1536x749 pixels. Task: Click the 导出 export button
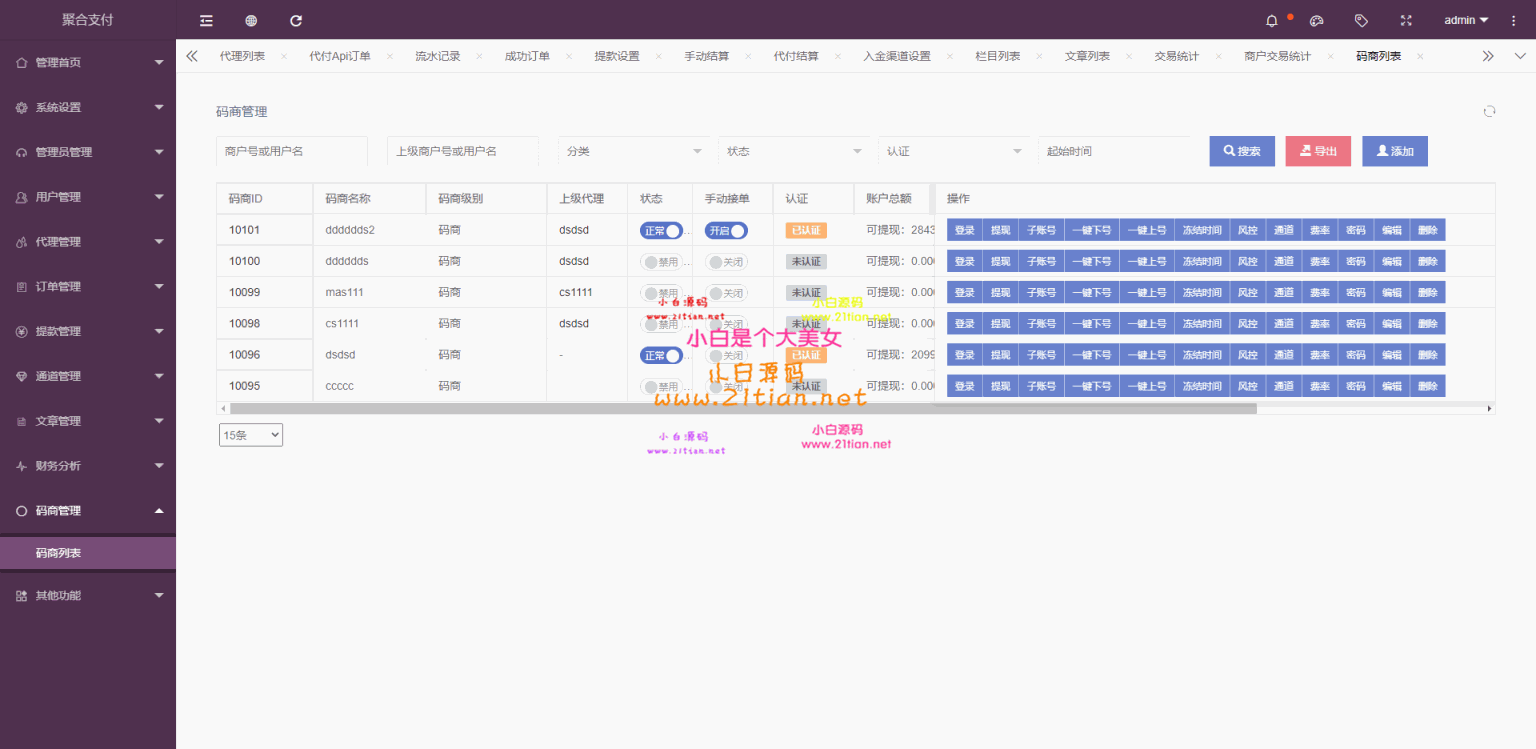[1318, 151]
